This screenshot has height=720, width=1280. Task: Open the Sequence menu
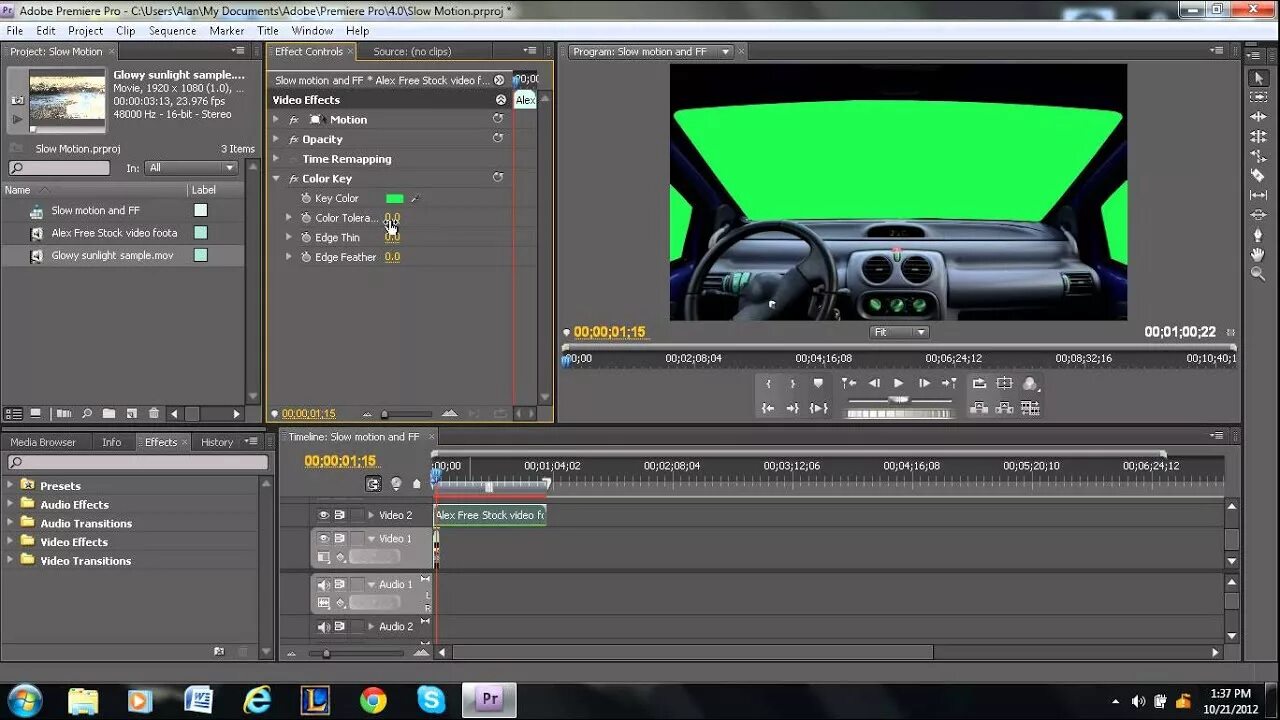coord(173,31)
